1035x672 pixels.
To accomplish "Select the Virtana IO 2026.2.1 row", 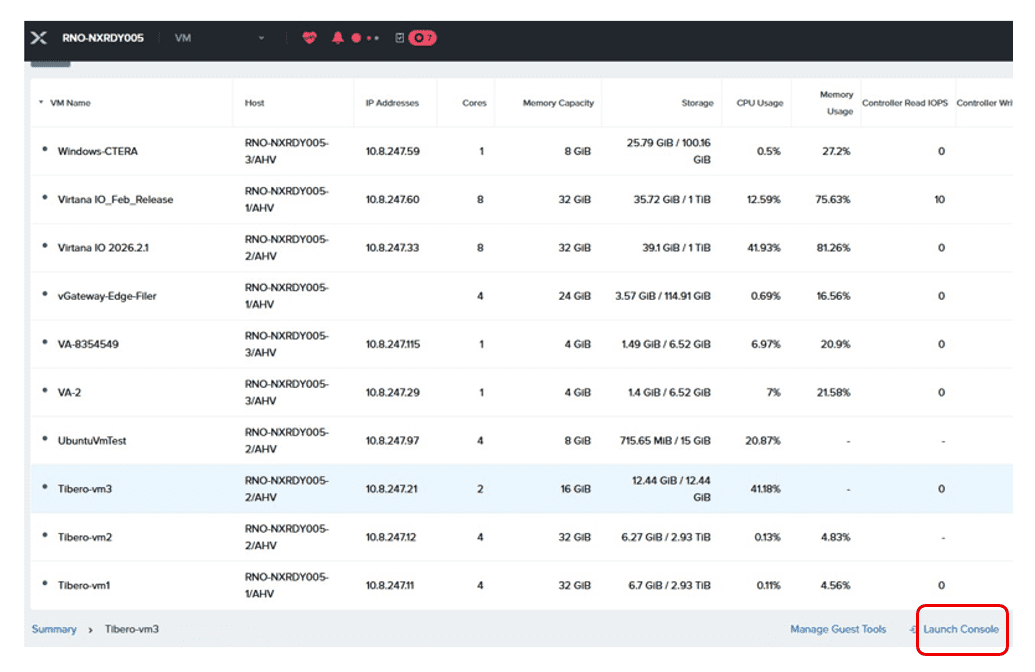I will tap(521, 248).
